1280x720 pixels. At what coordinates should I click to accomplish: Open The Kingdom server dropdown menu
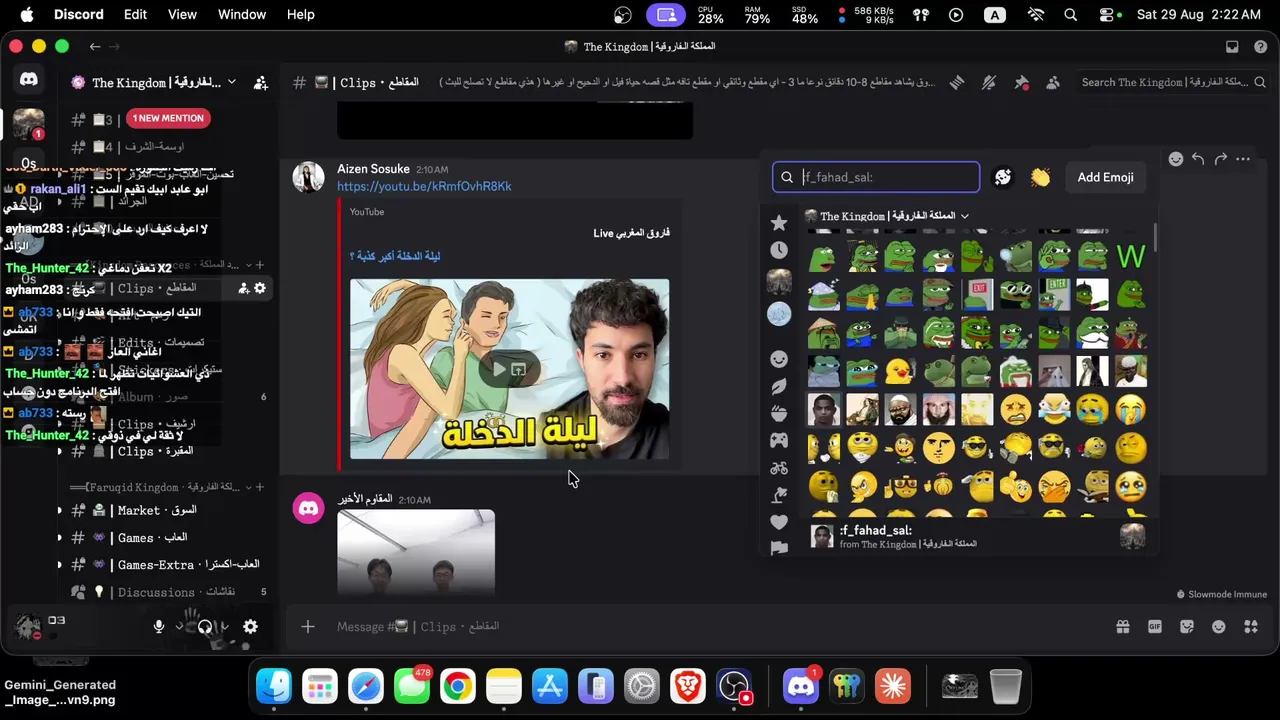(x=157, y=83)
